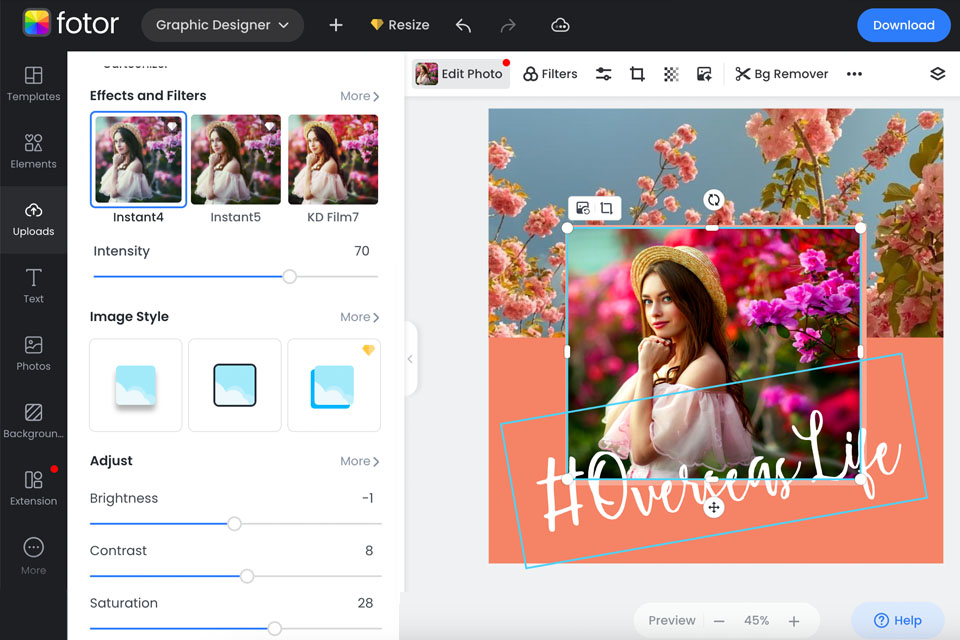This screenshot has height=640, width=960.
Task: Undo the last action
Action: click(463, 25)
